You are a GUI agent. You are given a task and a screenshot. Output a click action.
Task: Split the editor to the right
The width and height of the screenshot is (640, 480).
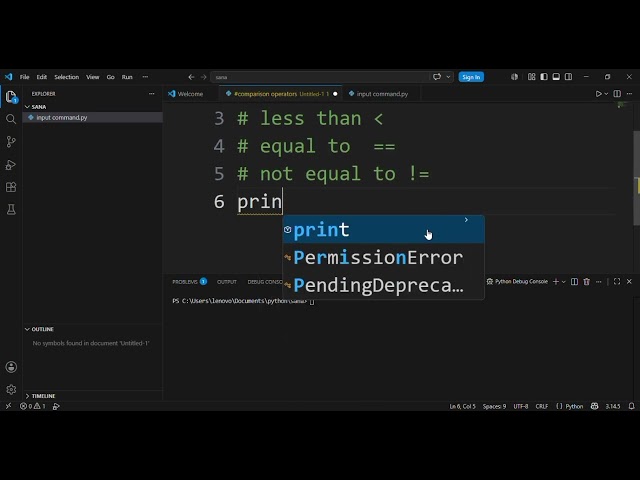(x=617, y=94)
